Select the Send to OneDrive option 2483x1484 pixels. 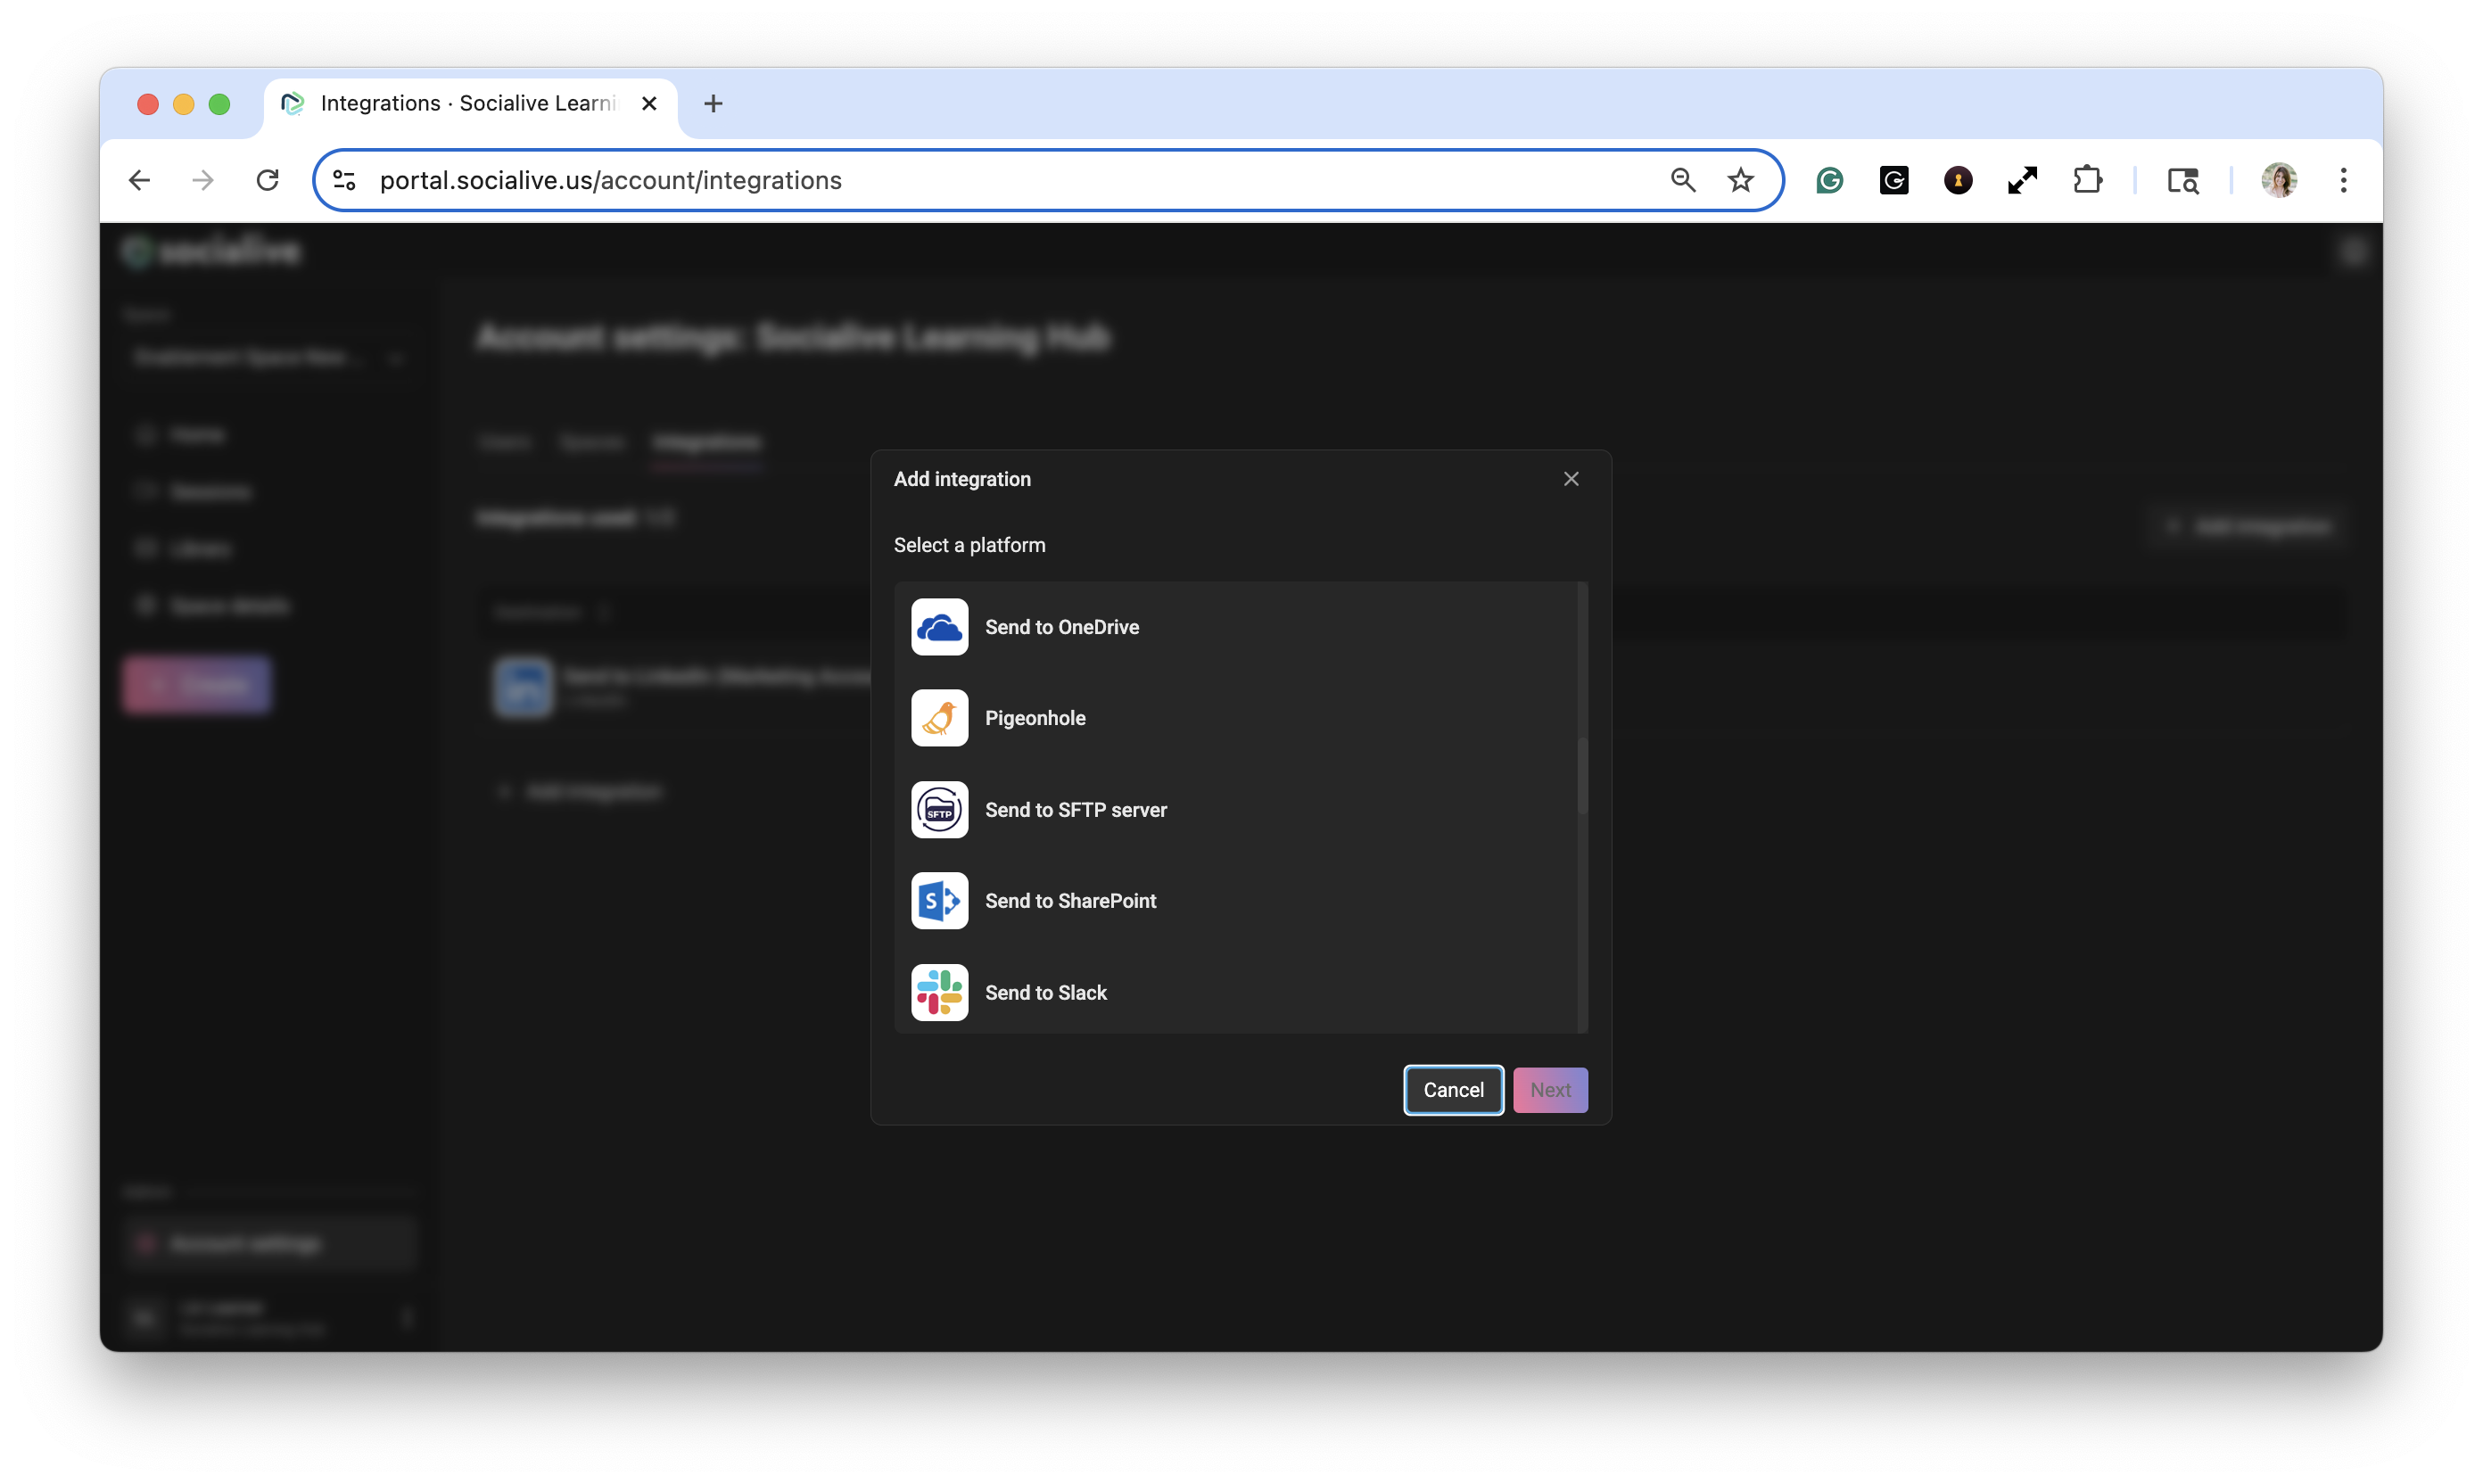tap(1061, 627)
